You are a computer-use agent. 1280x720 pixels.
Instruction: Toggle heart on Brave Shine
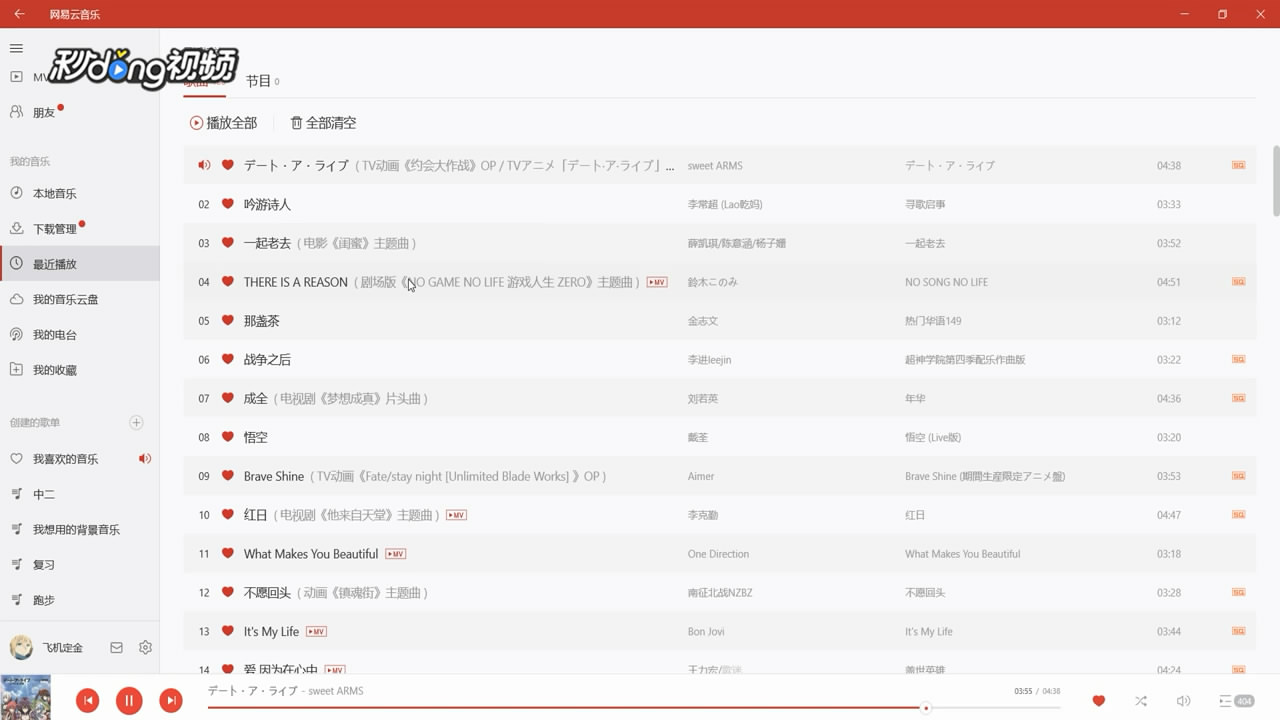(x=228, y=476)
